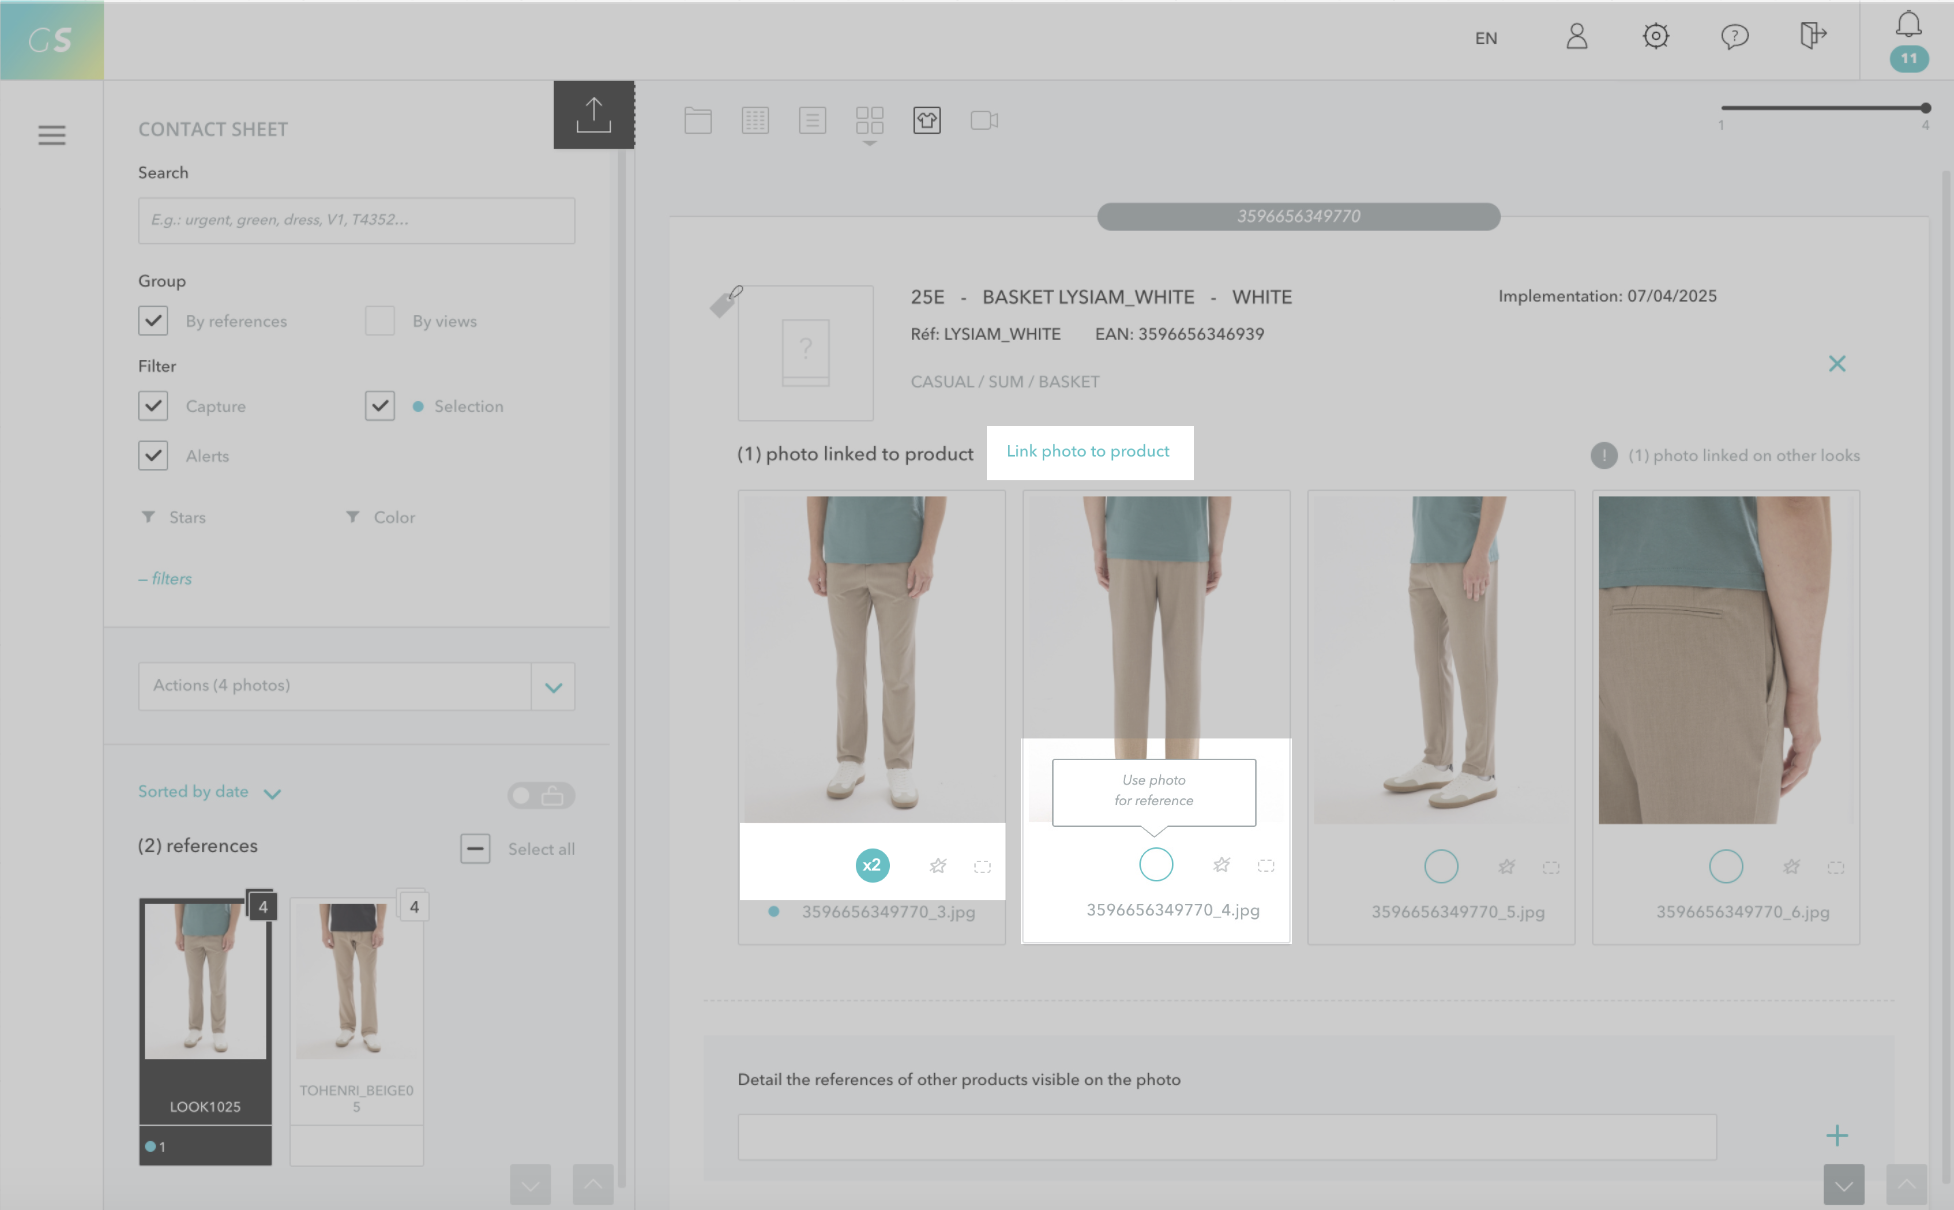This screenshot has height=1210, width=1954.
Task: Click the plus icon to add reference
Action: [1836, 1135]
